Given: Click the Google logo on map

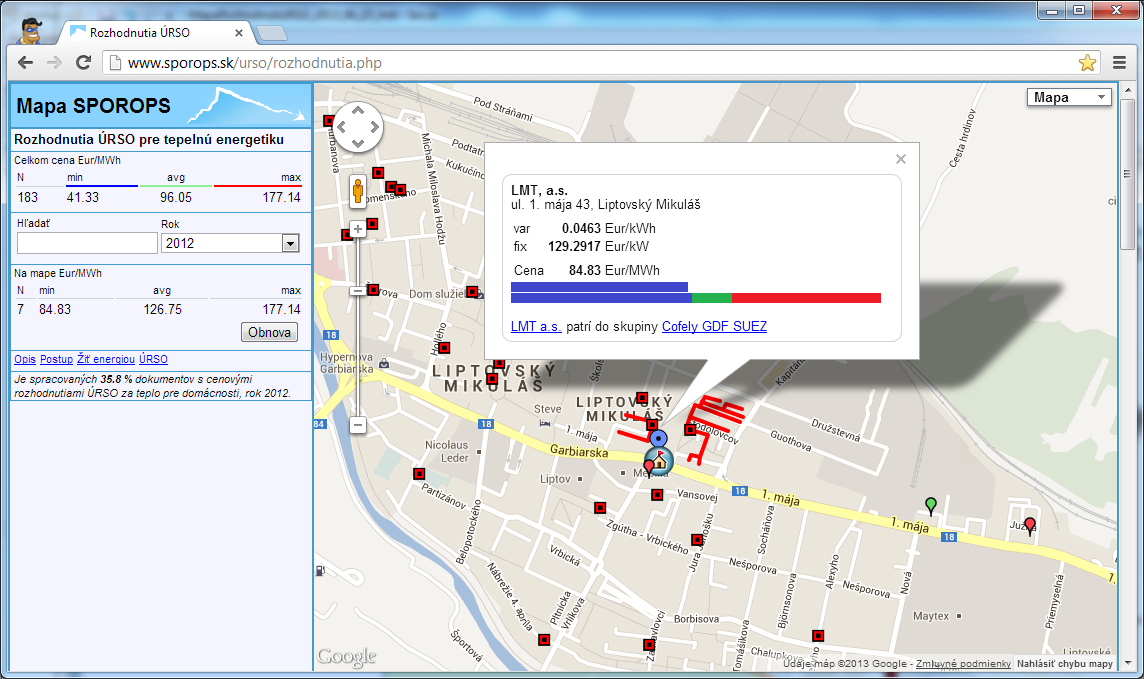Looking at the screenshot, I should tap(347, 656).
